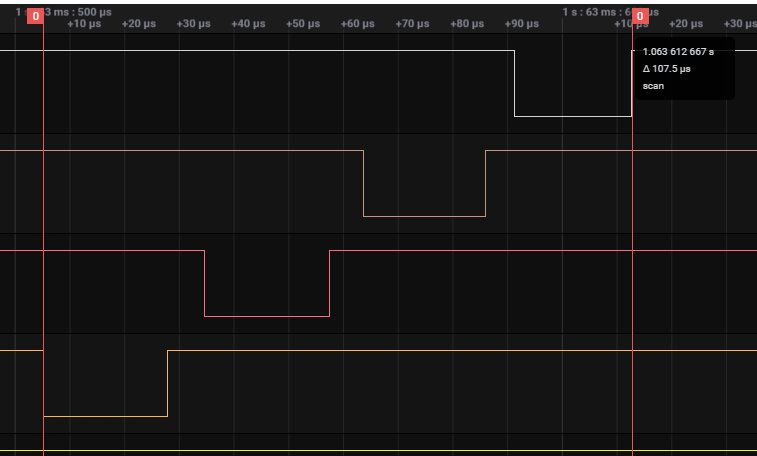Click the +30 µs tick after the left marker
The width and height of the screenshot is (757, 456).
coord(193,23)
